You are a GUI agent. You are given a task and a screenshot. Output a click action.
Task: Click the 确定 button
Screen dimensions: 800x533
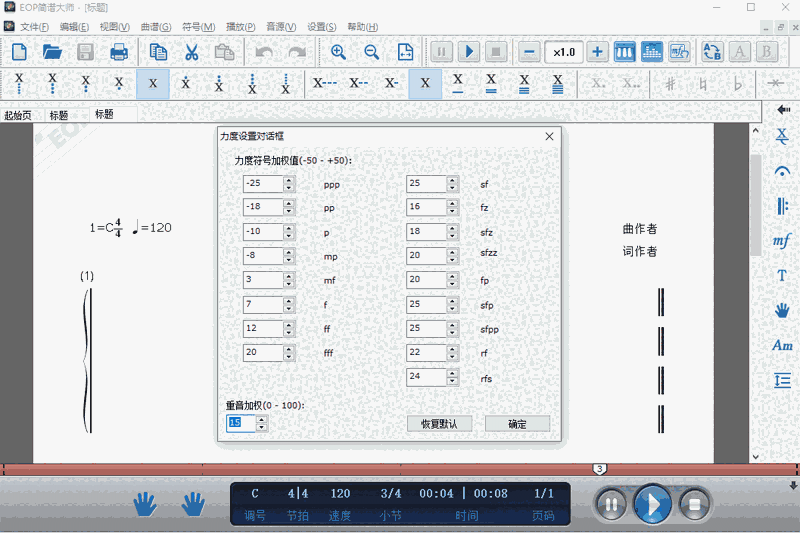pos(517,424)
